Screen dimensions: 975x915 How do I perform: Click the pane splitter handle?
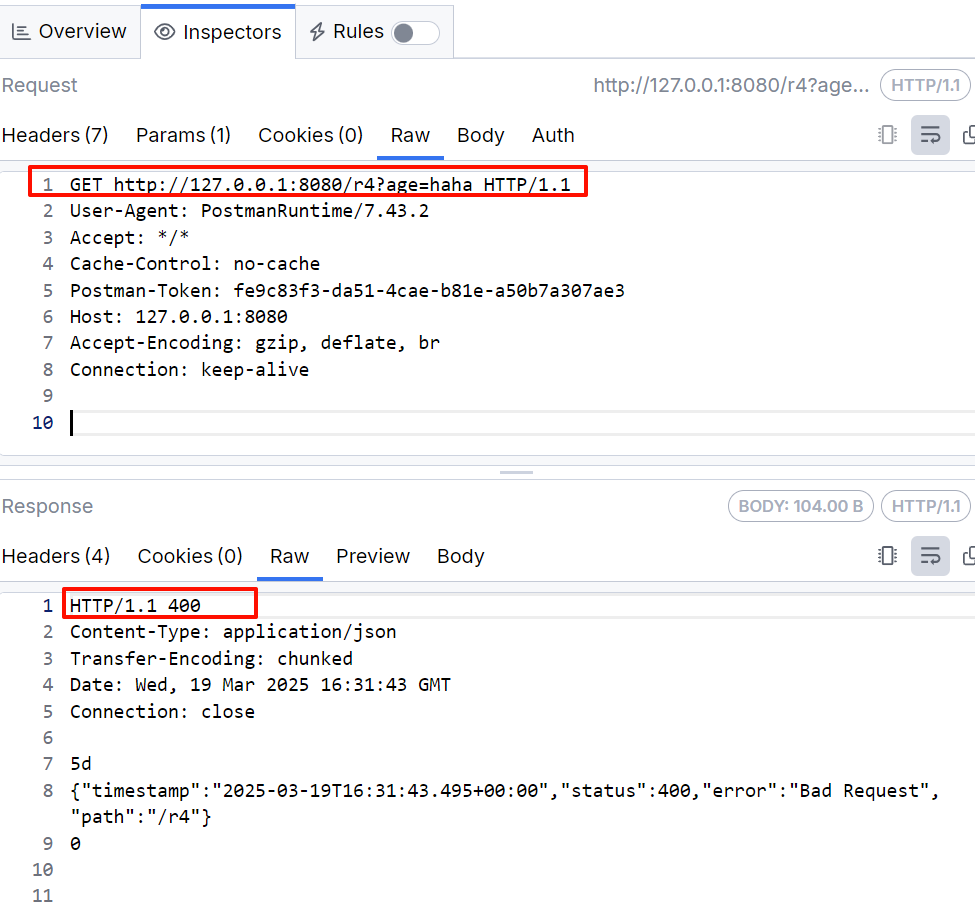[516, 472]
